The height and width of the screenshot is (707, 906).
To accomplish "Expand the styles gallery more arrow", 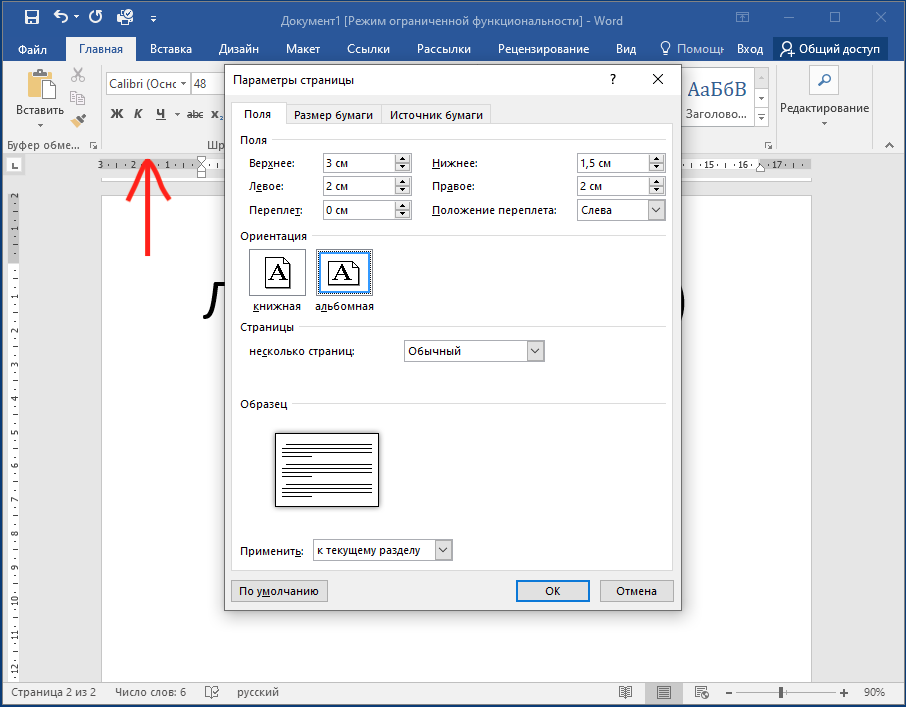I will pos(762,117).
